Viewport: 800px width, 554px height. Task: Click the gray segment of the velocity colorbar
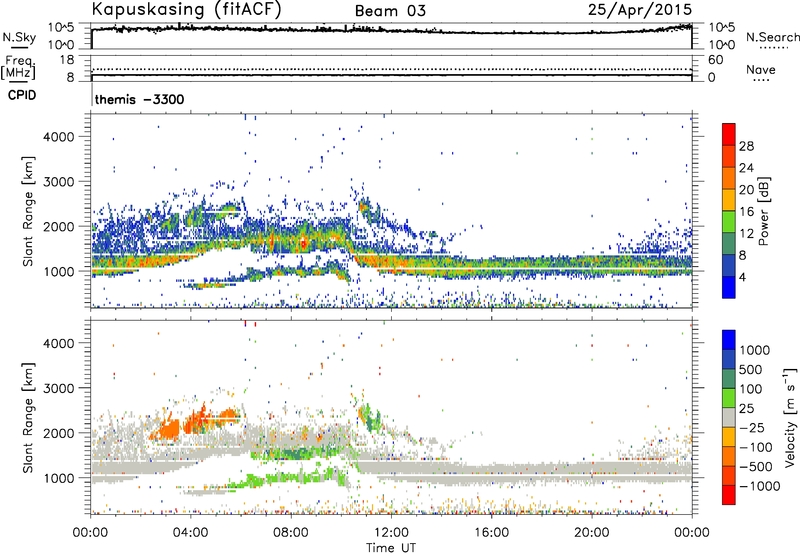point(729,418)
